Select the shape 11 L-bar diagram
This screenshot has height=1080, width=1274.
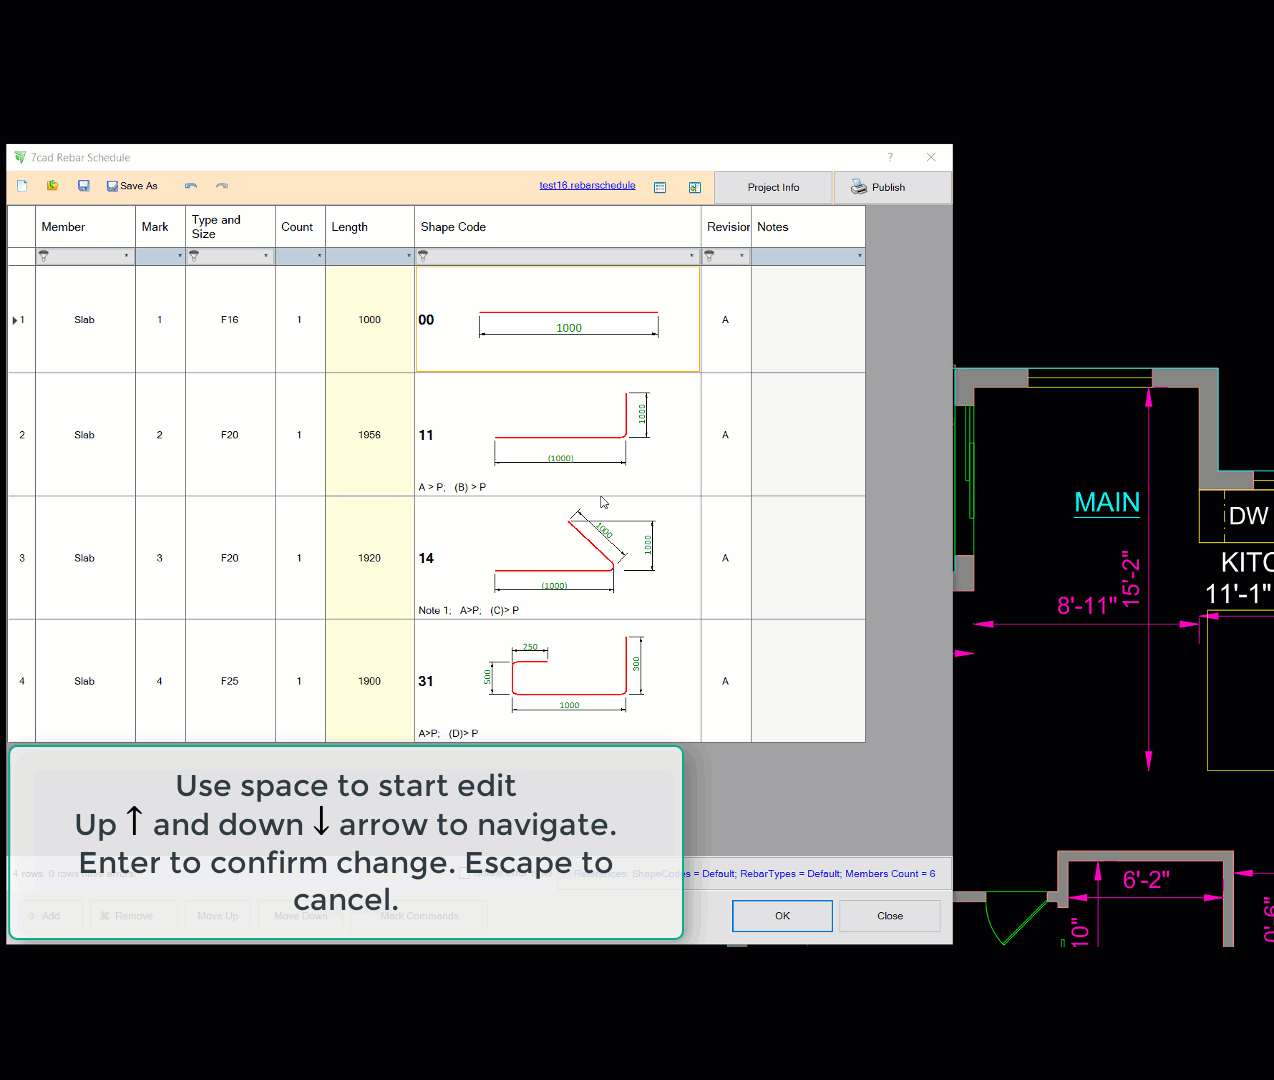[573, 429]
